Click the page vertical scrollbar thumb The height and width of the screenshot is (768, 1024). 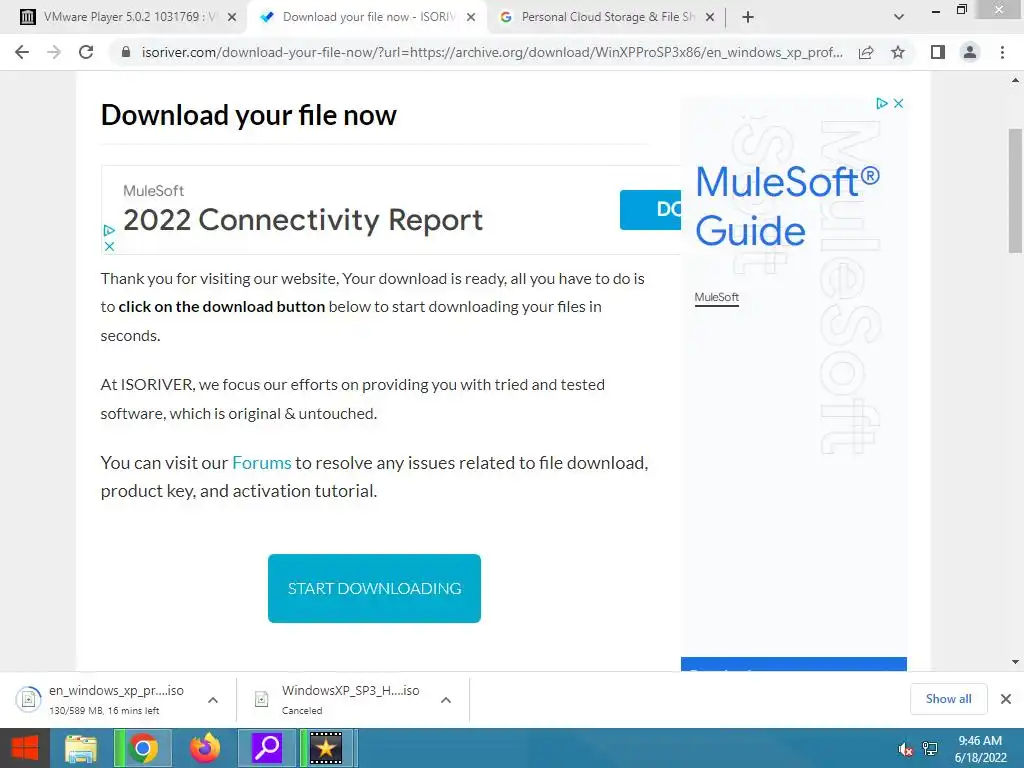click(x=1015, y=191)
